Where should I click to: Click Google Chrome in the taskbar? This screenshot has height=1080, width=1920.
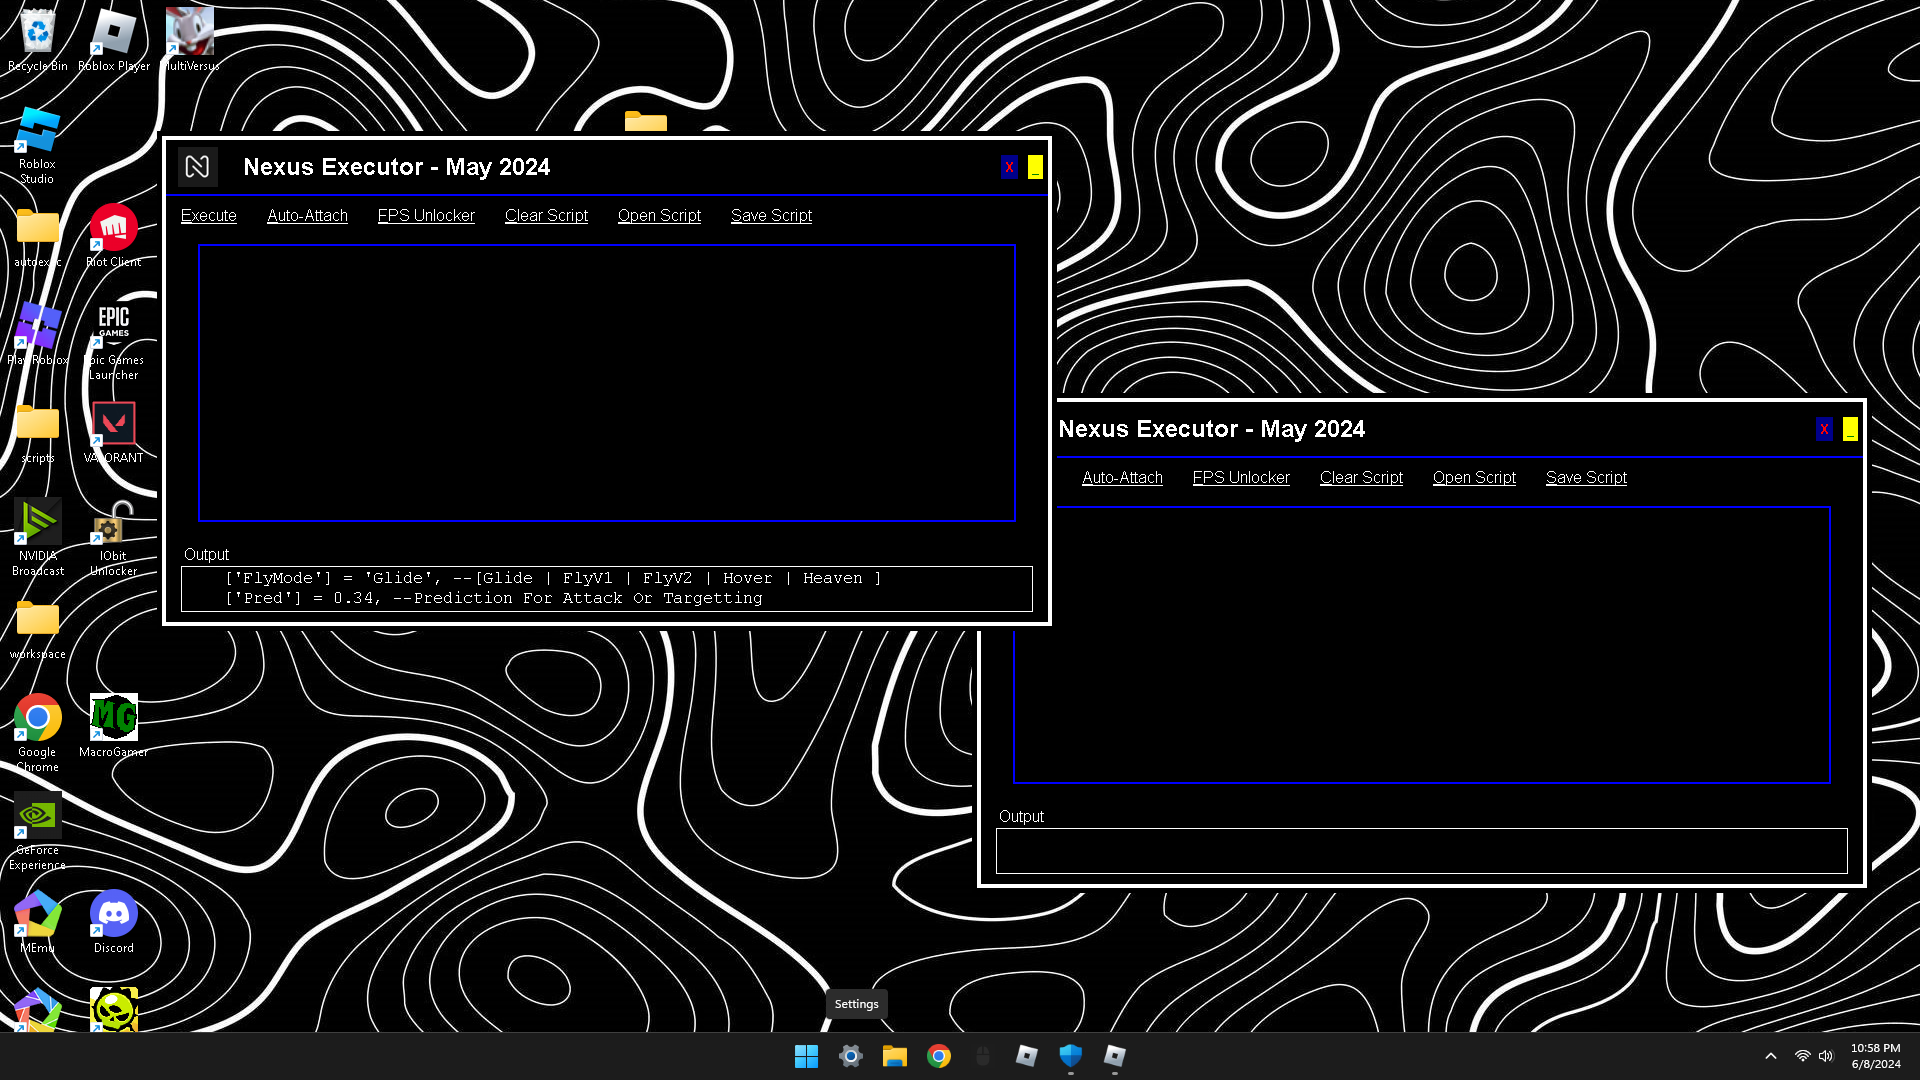[938, 1056]
